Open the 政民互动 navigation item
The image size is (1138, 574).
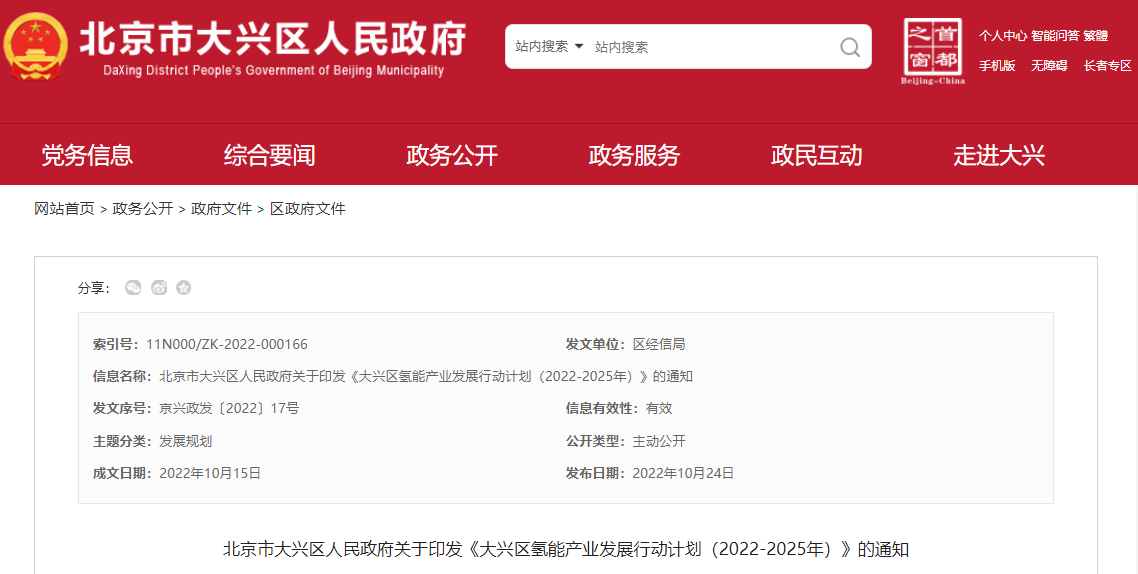pyautogui.click(x=816, y=155)
